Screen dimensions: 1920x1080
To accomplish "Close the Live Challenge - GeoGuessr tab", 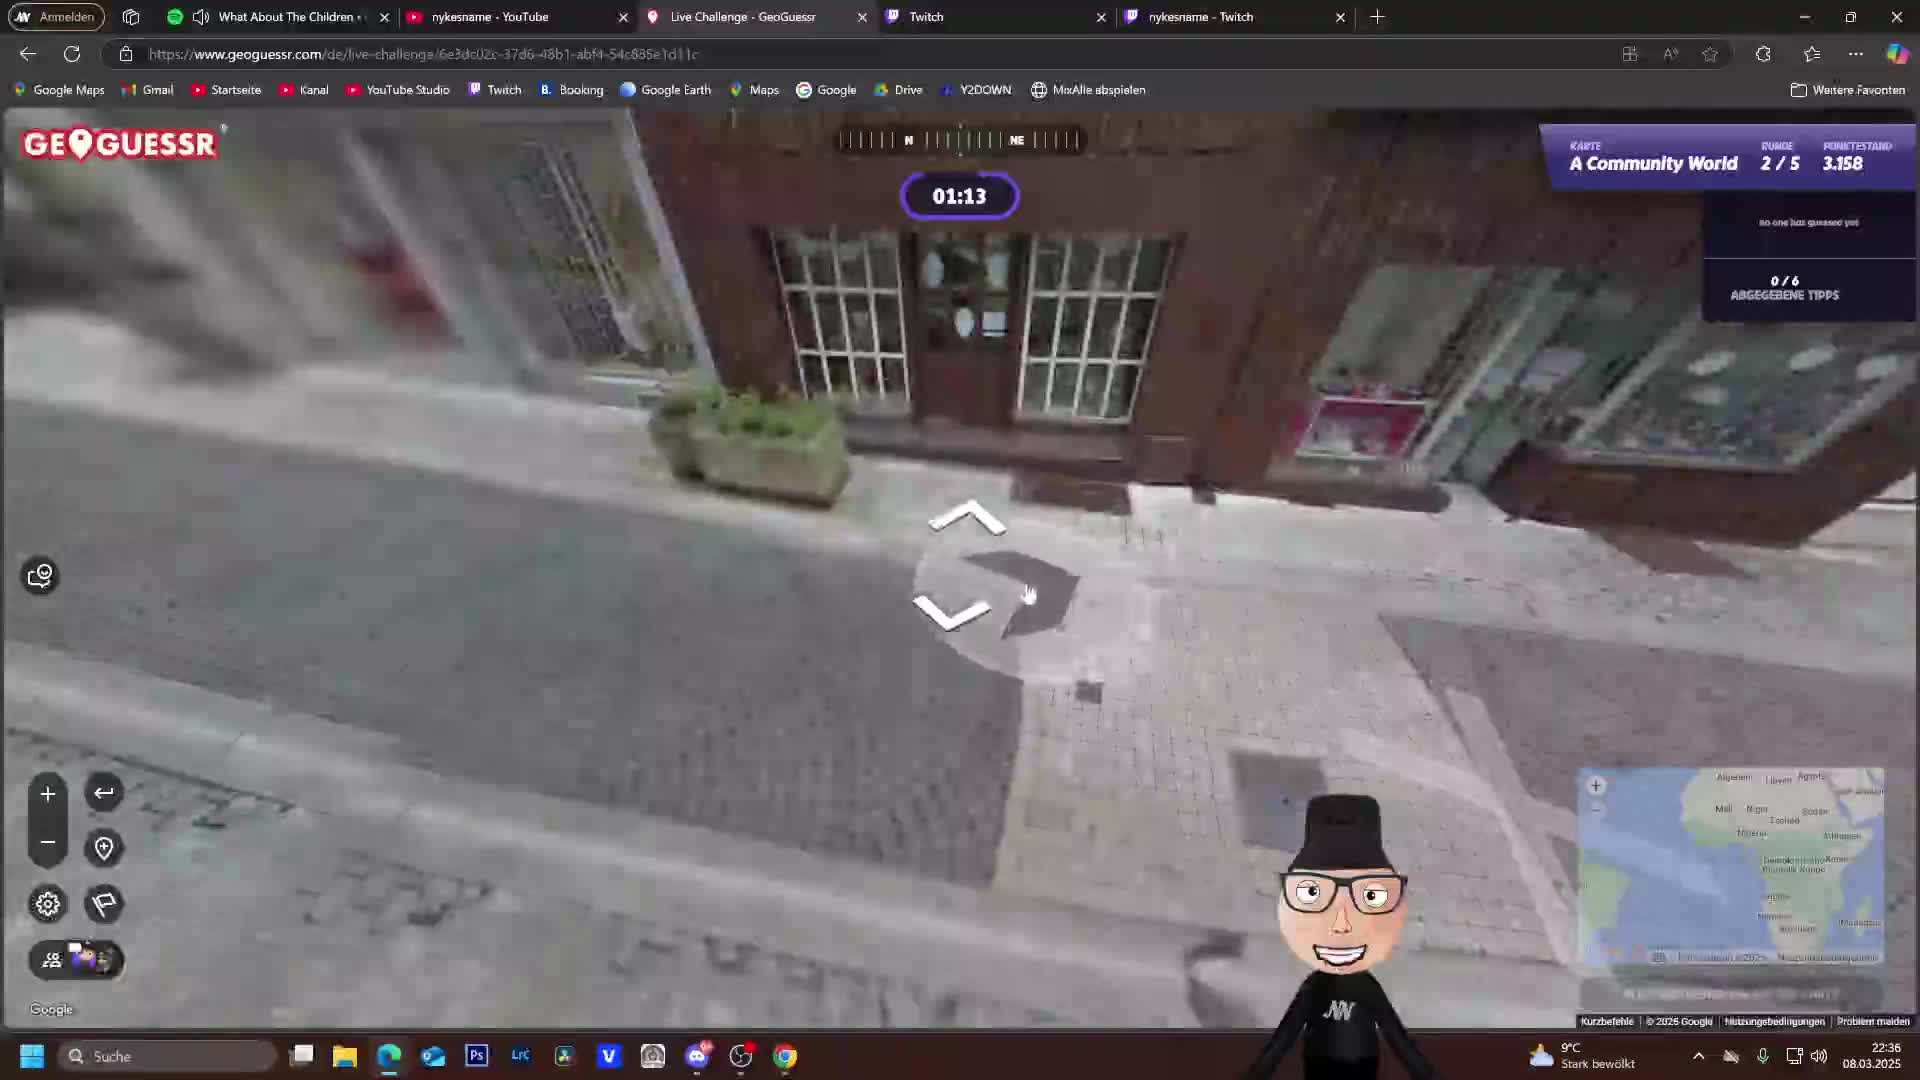I will tap(862, 17).
